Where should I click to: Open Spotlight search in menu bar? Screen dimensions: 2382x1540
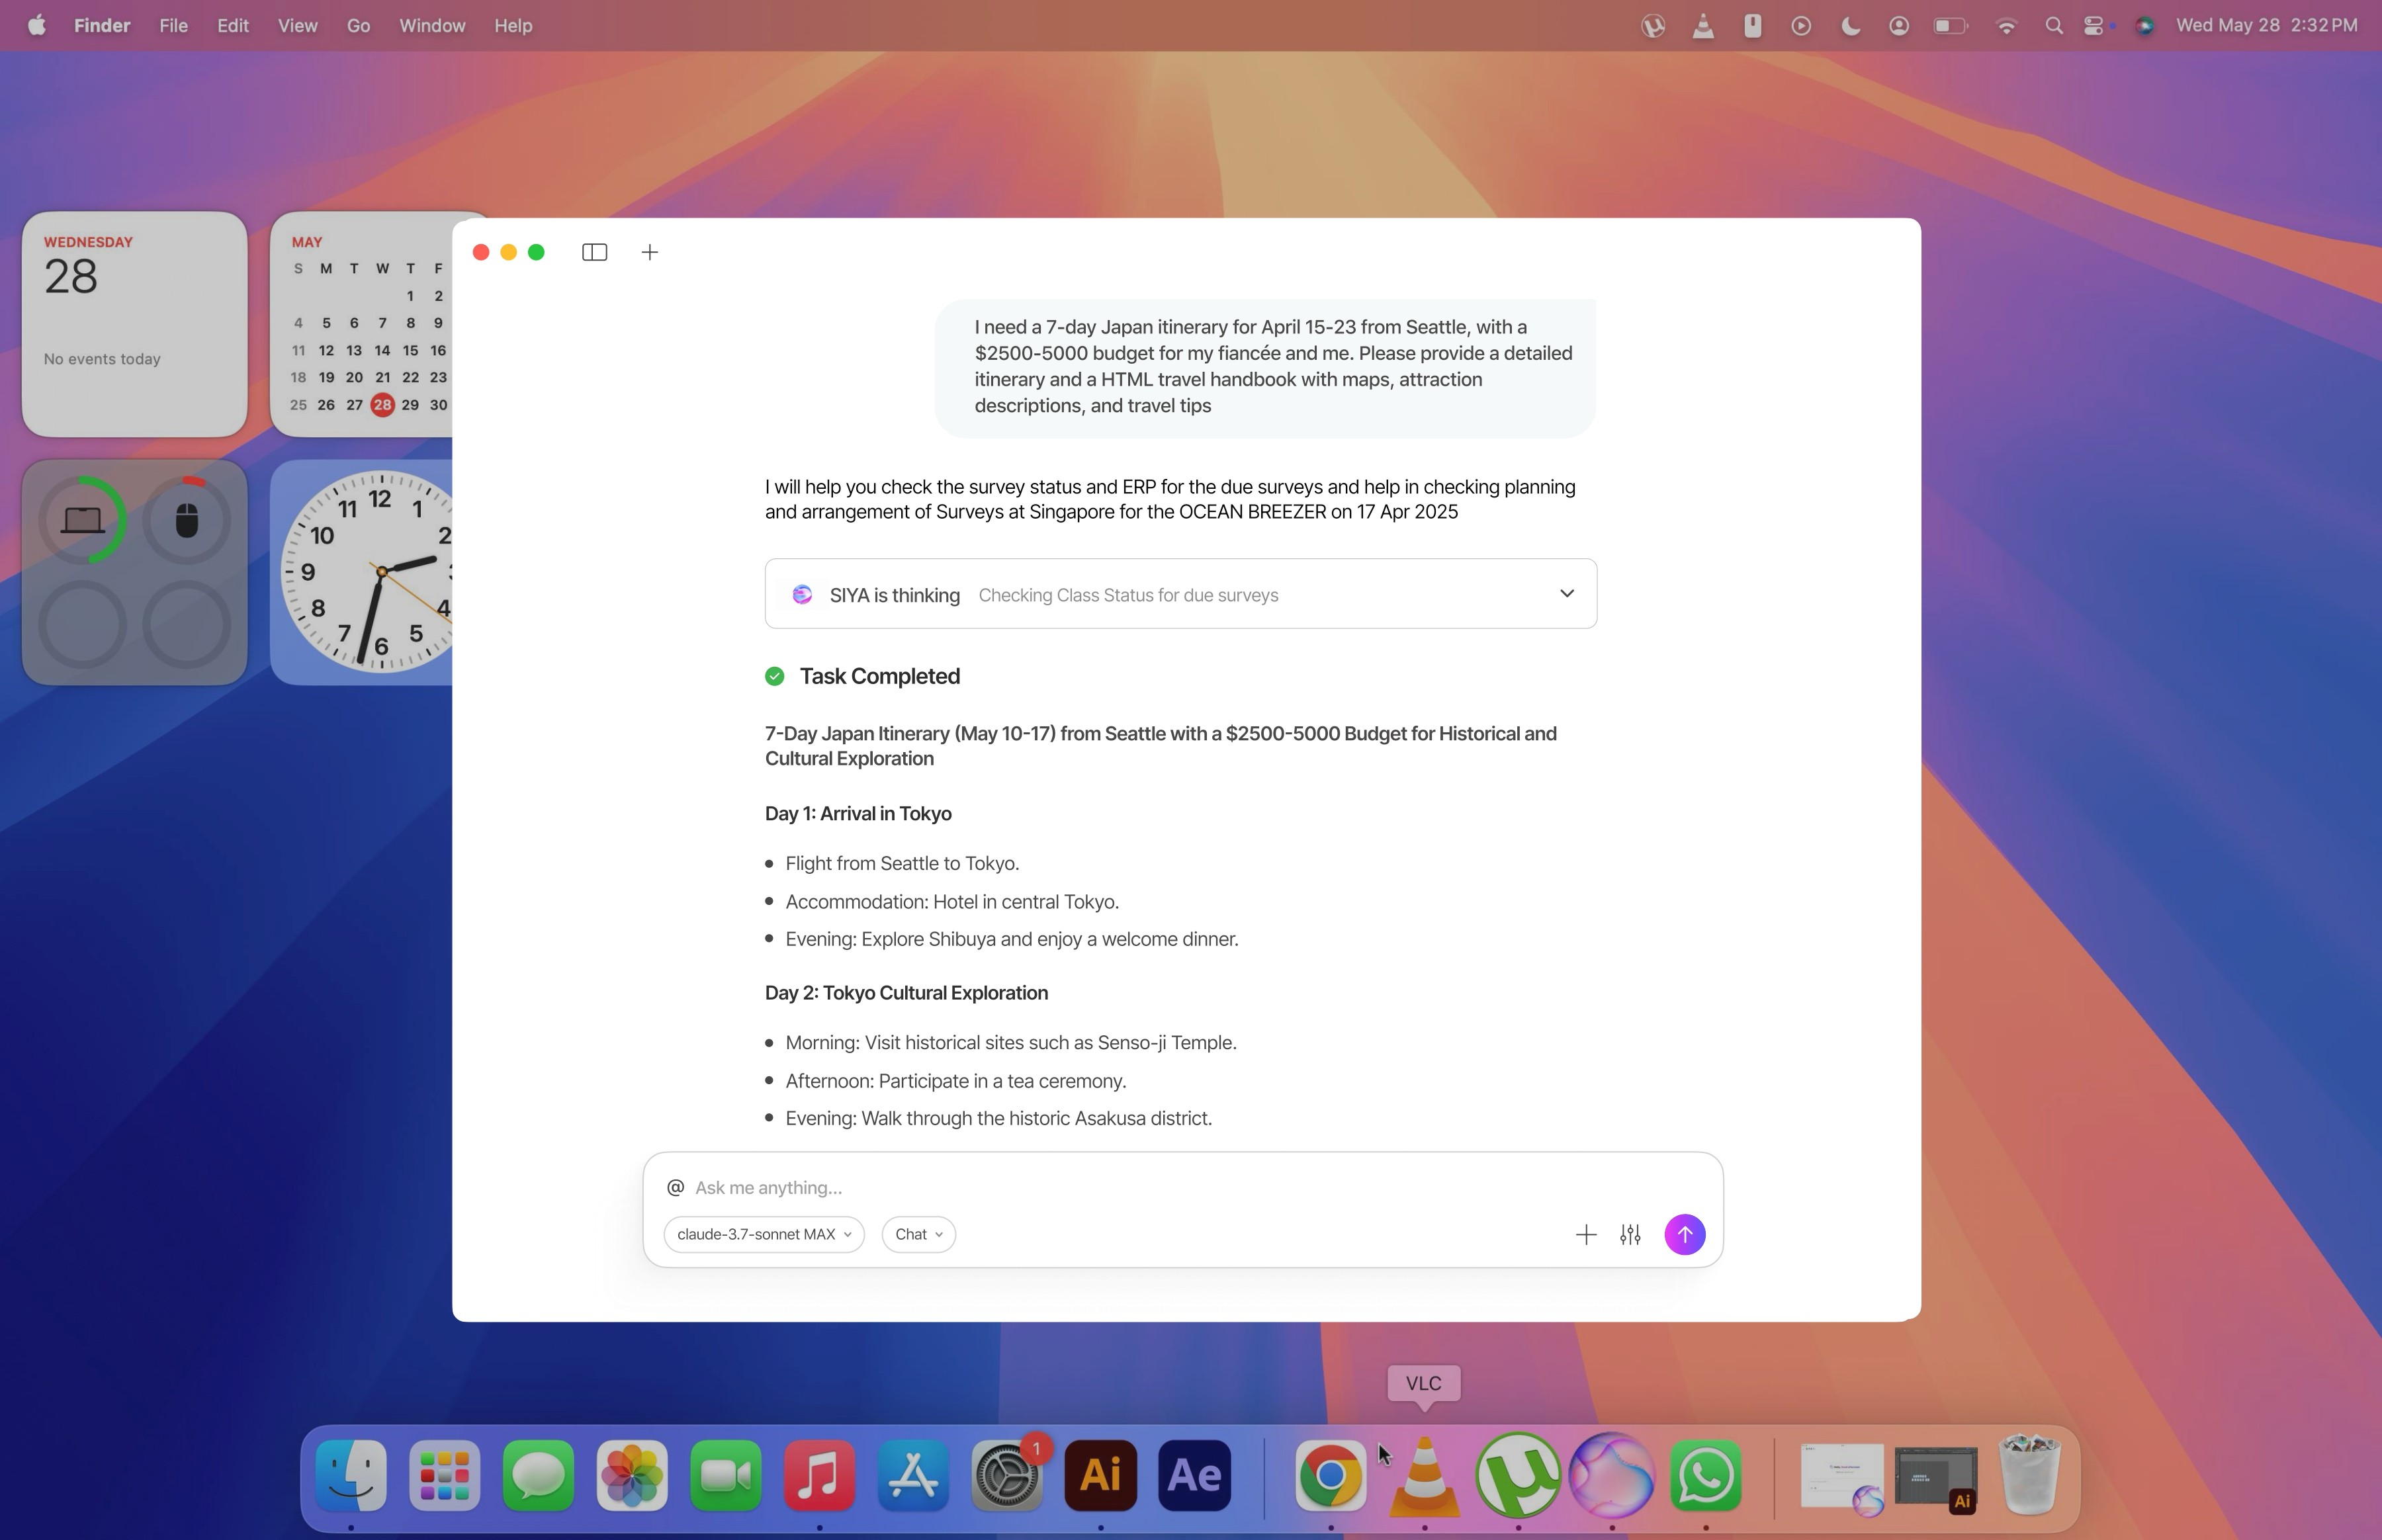(x=2054, y=26)
